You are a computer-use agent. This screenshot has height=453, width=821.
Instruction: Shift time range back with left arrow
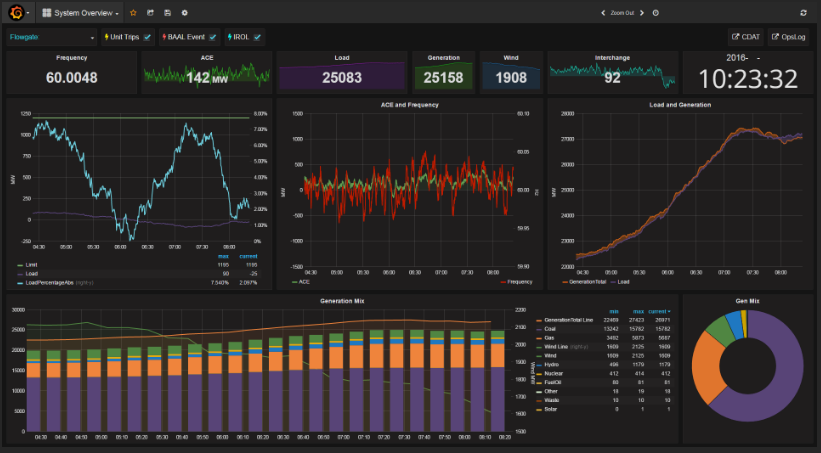[x=602, y=13]
